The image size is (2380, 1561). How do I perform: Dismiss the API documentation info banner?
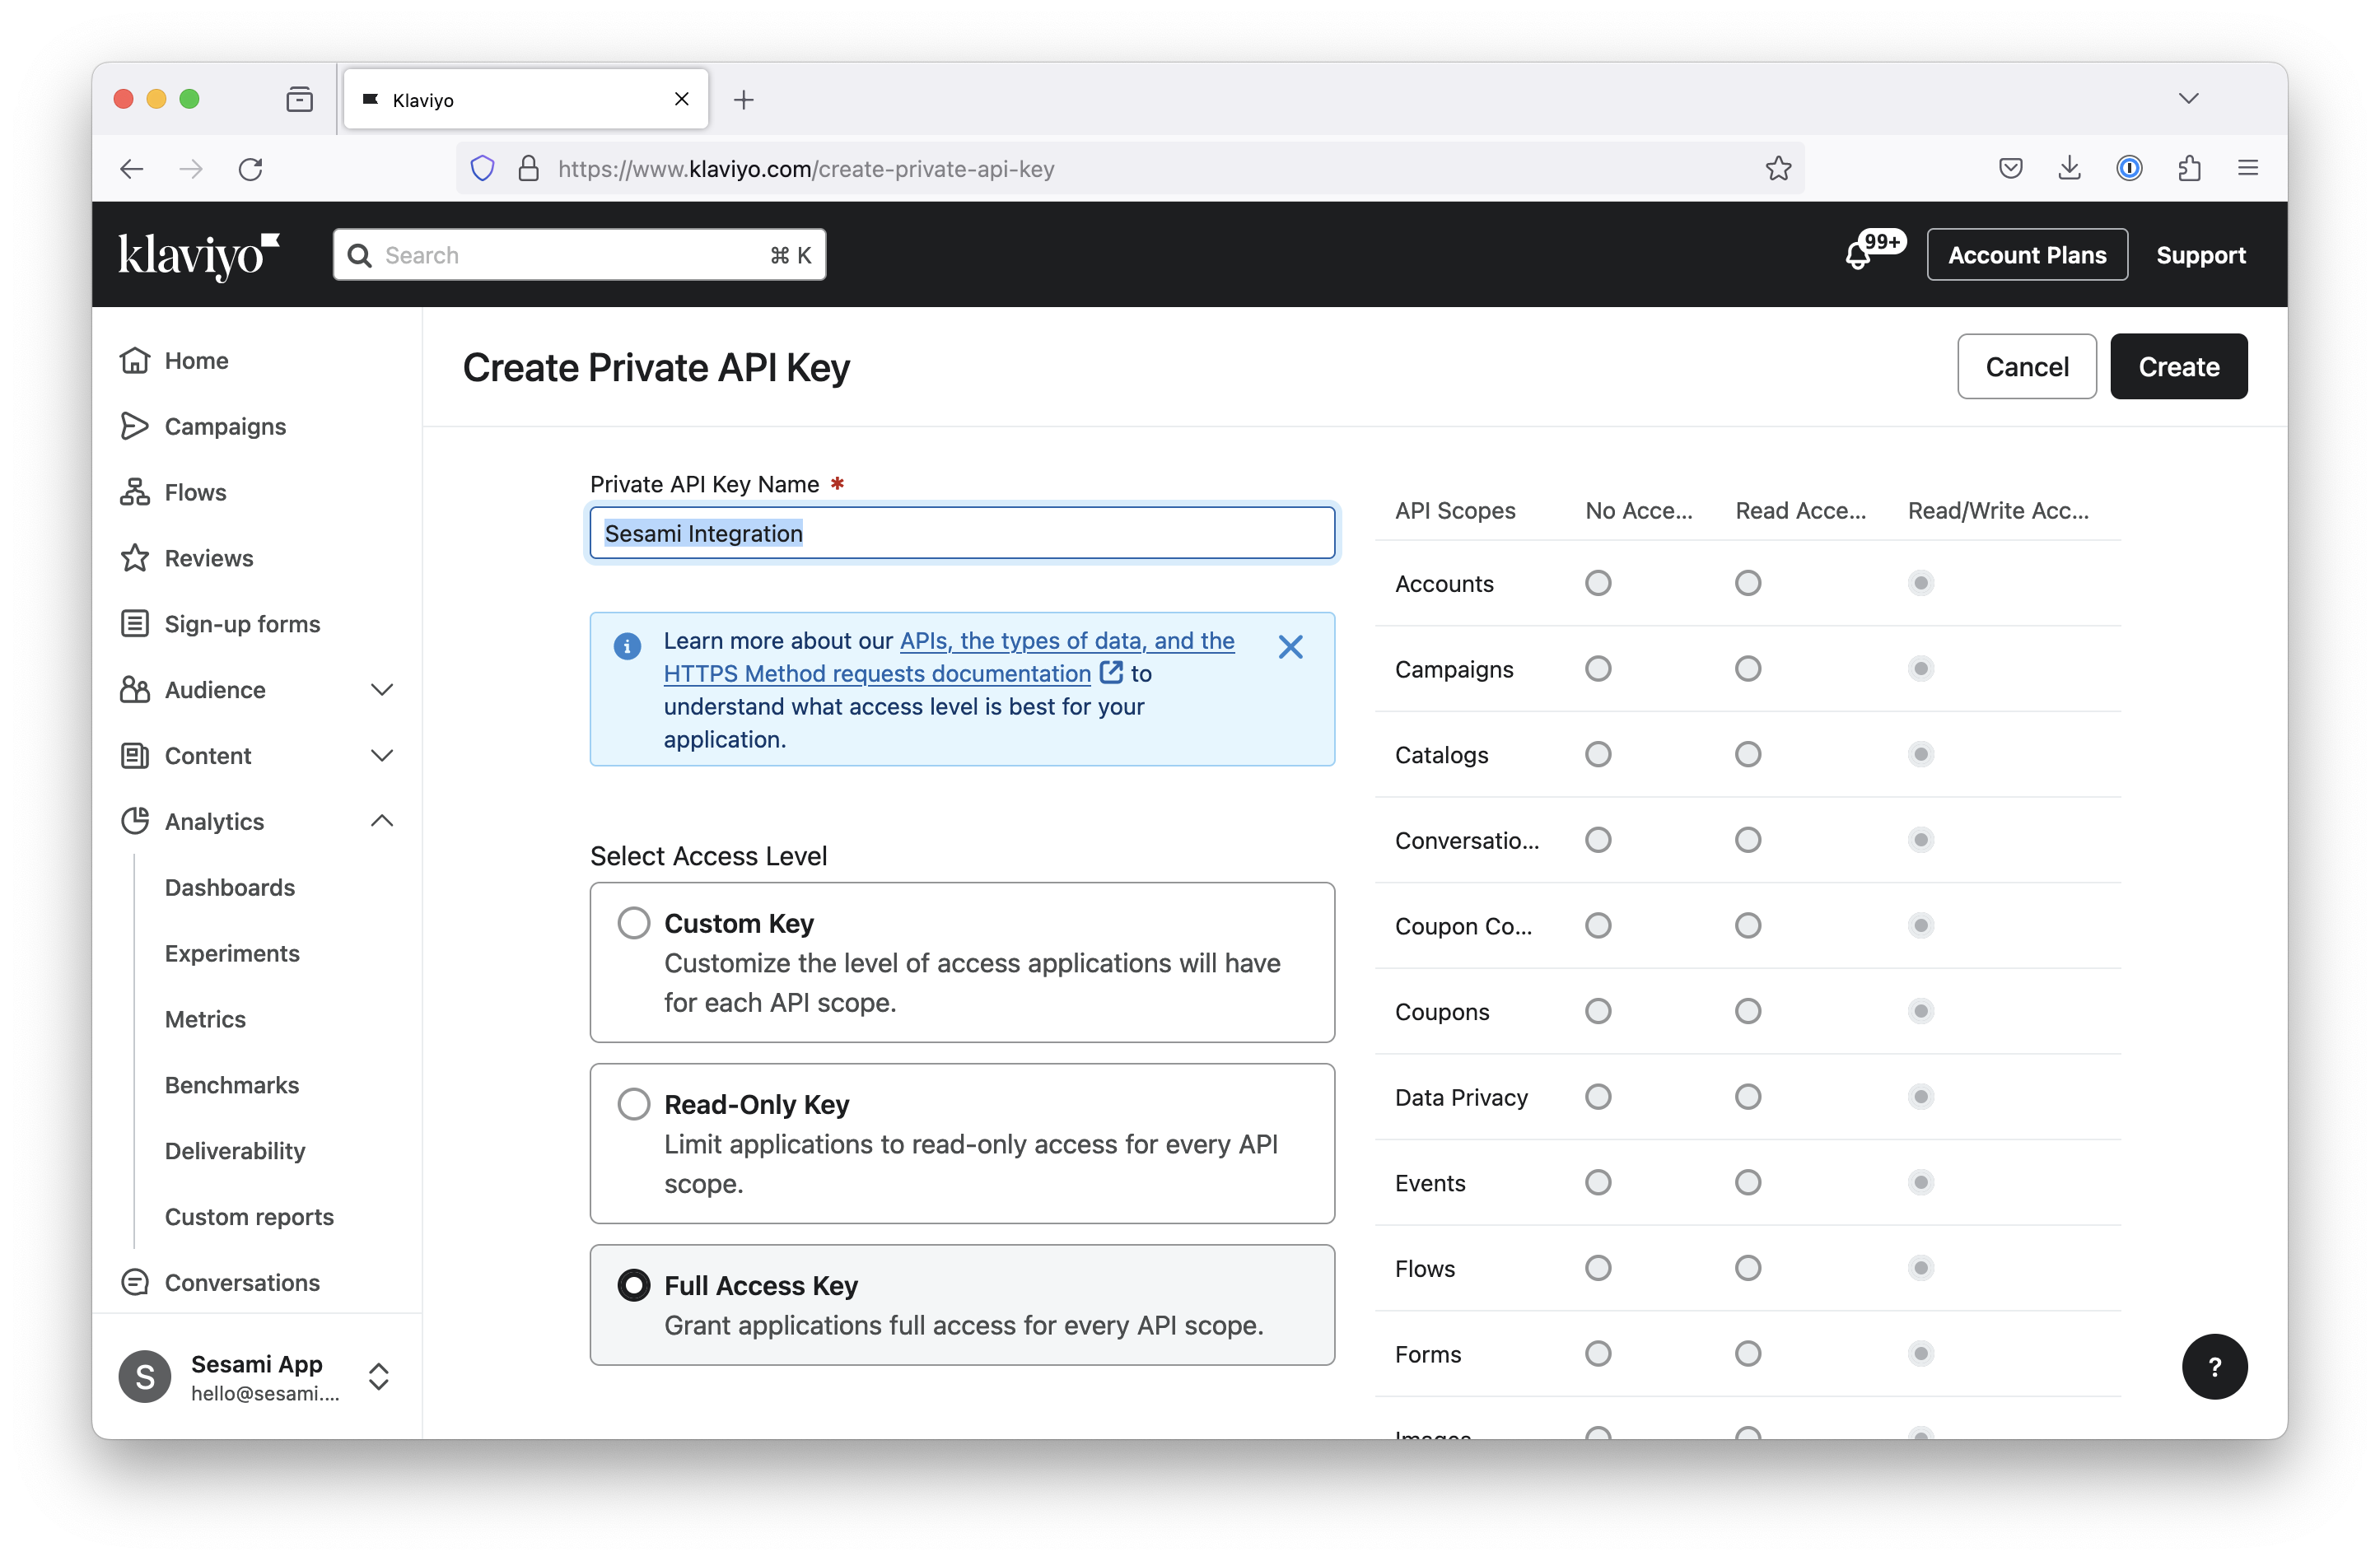coord(1290,647)
